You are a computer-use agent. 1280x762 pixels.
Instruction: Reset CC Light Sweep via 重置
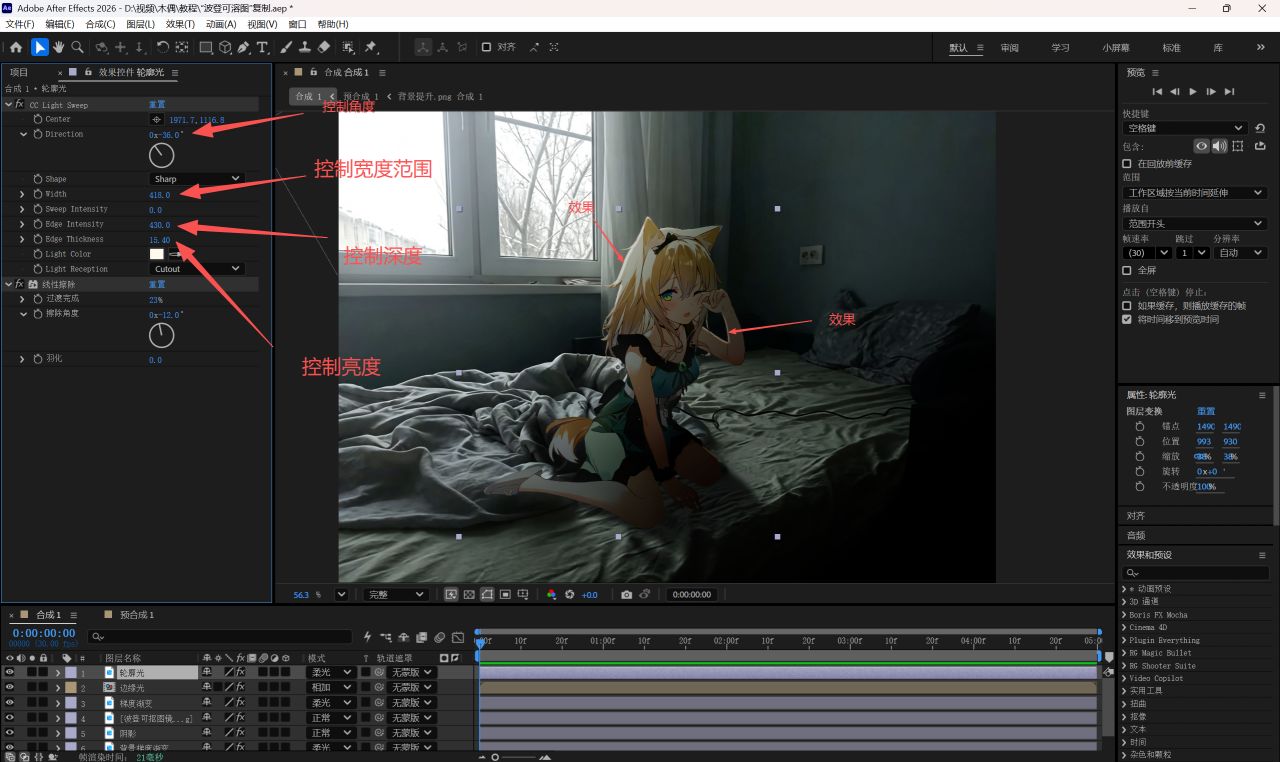[x=157, y=104]
